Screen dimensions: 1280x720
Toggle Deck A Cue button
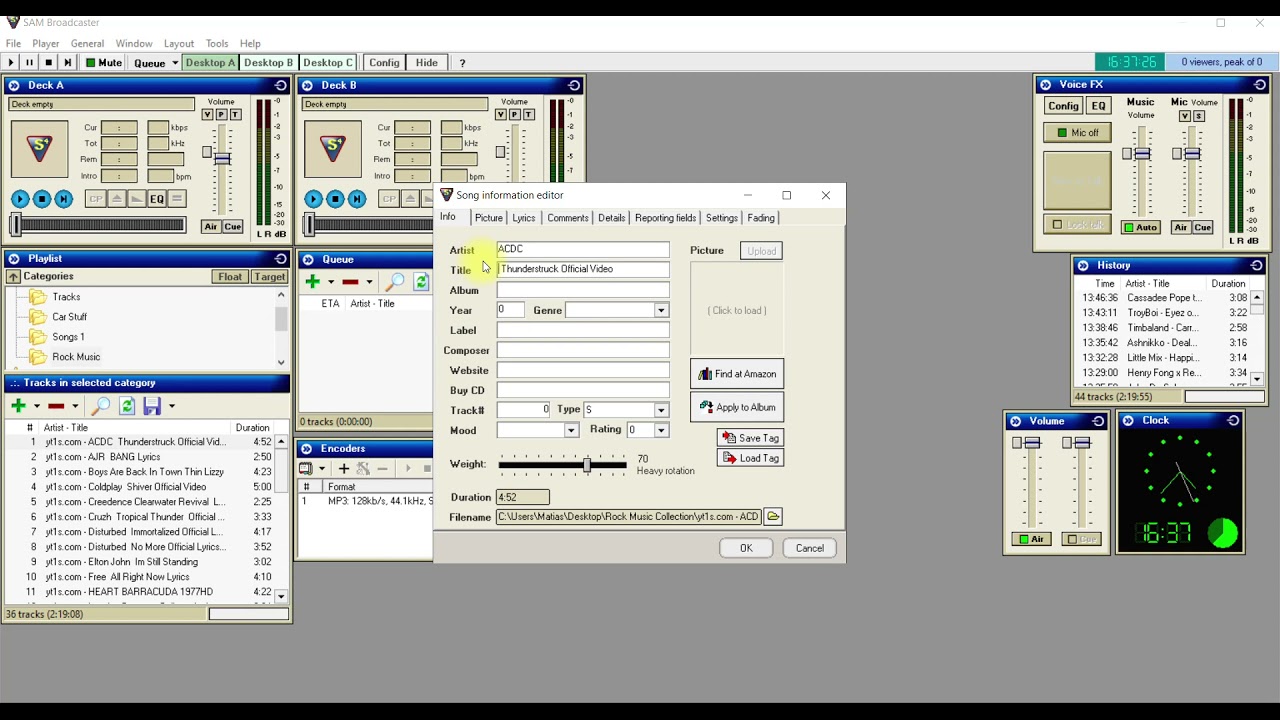coord(232,227)
